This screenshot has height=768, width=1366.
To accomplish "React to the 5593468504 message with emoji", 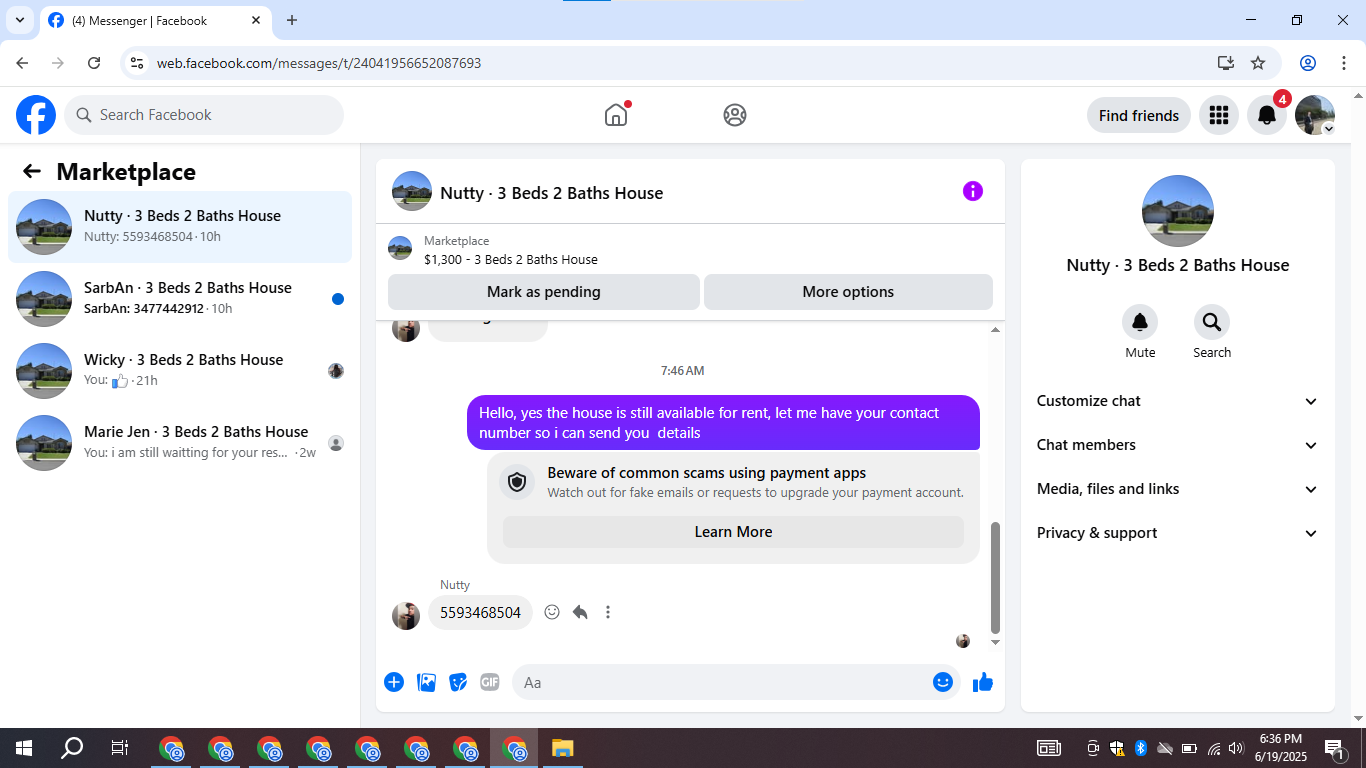I will pyautogui.click(x=552, y=612).
